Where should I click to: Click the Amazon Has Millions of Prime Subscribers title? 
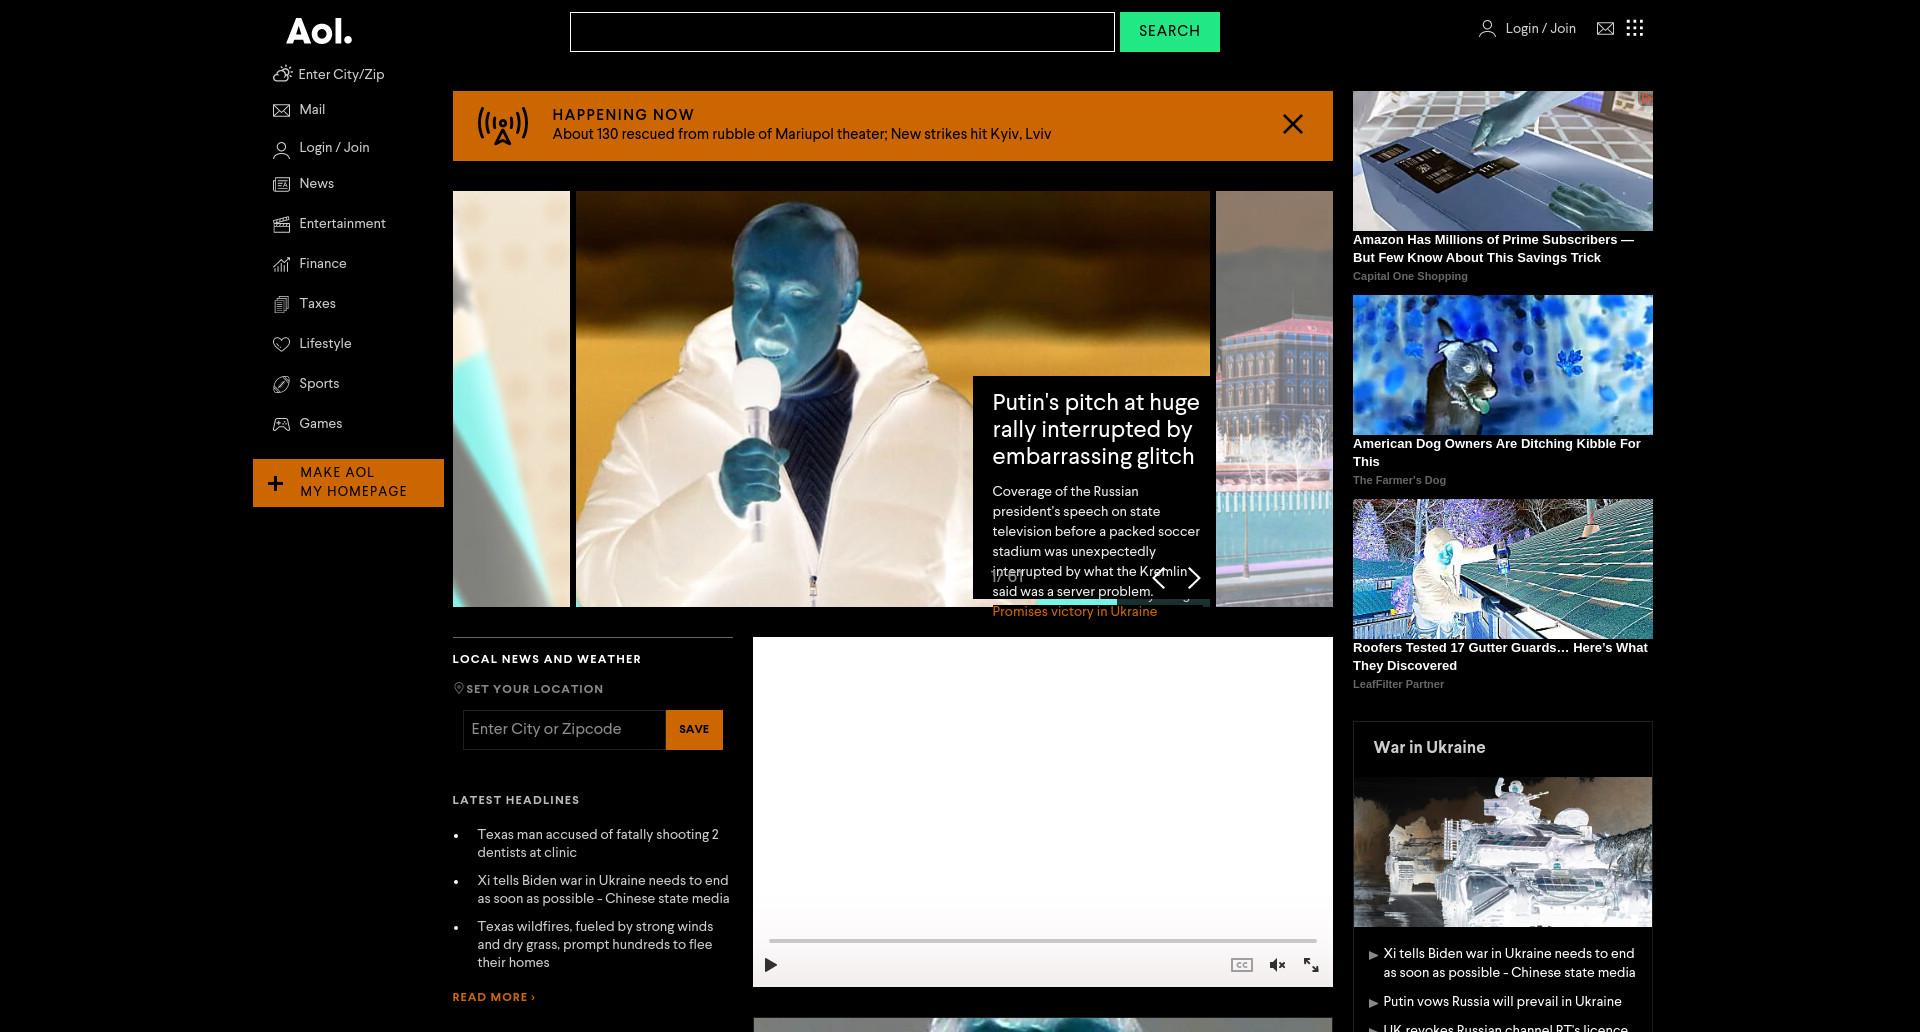1493,249
